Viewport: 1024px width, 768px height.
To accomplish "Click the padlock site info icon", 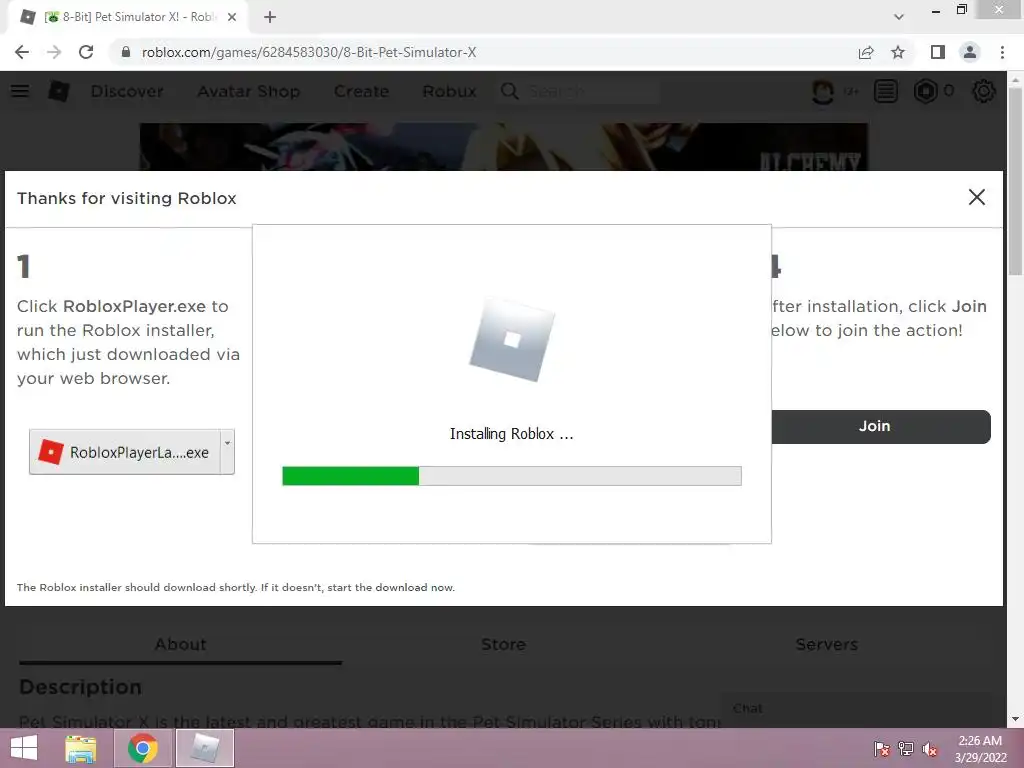I will click(x=126, y=52).
